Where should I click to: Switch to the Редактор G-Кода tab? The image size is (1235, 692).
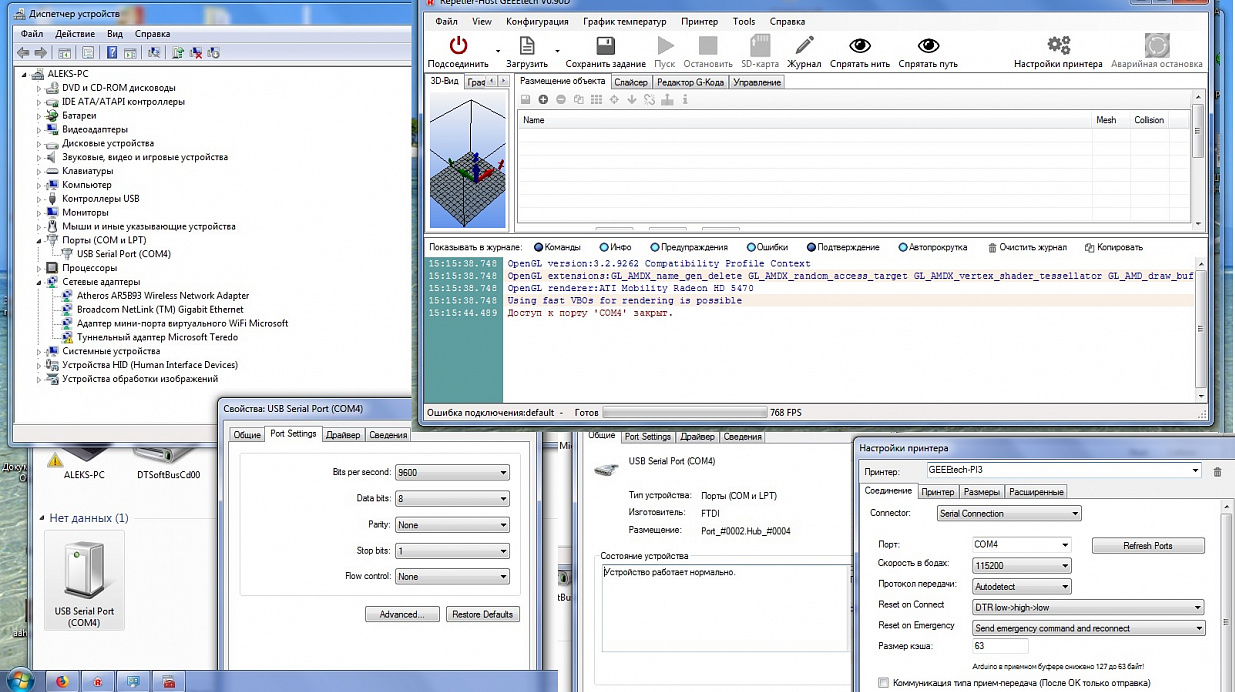click(x=690, y=82)
